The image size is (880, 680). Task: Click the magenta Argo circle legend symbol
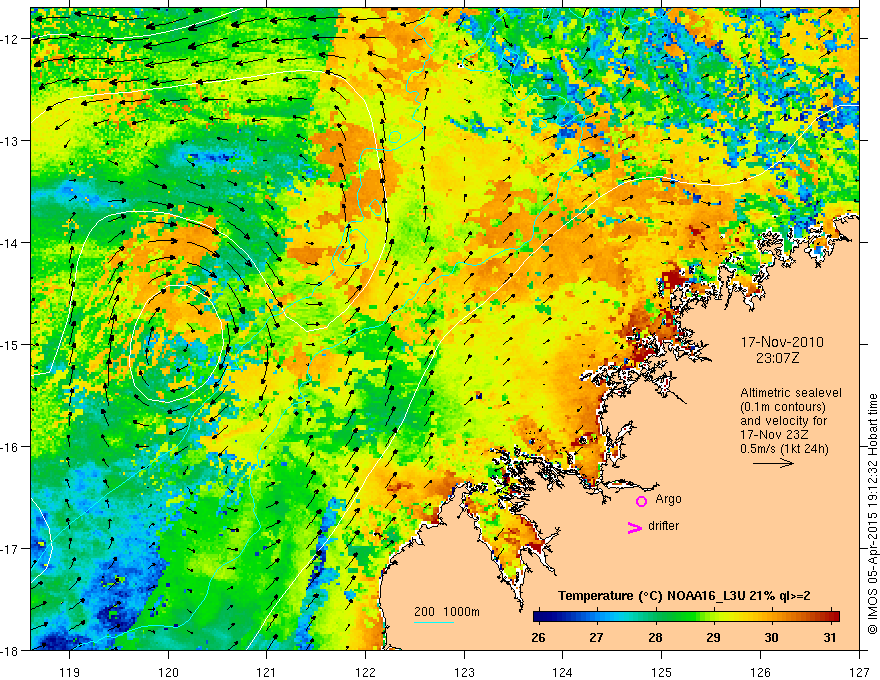[641, 501]
